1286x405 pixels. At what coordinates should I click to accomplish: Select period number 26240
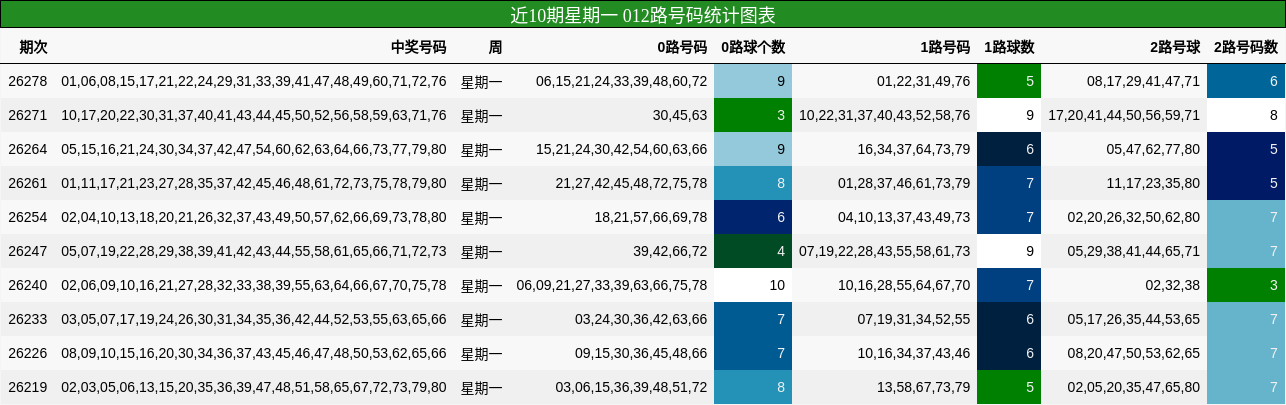point(27,285)
